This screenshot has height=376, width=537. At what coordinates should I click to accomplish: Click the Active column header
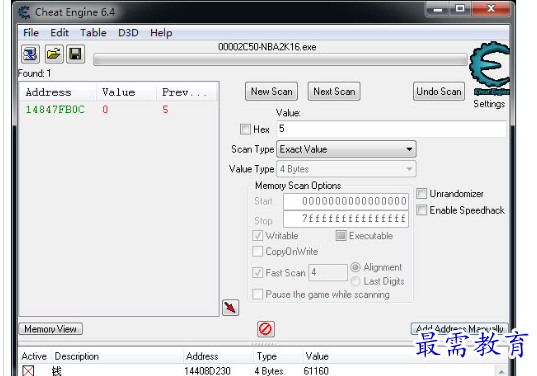pos(34,356)
